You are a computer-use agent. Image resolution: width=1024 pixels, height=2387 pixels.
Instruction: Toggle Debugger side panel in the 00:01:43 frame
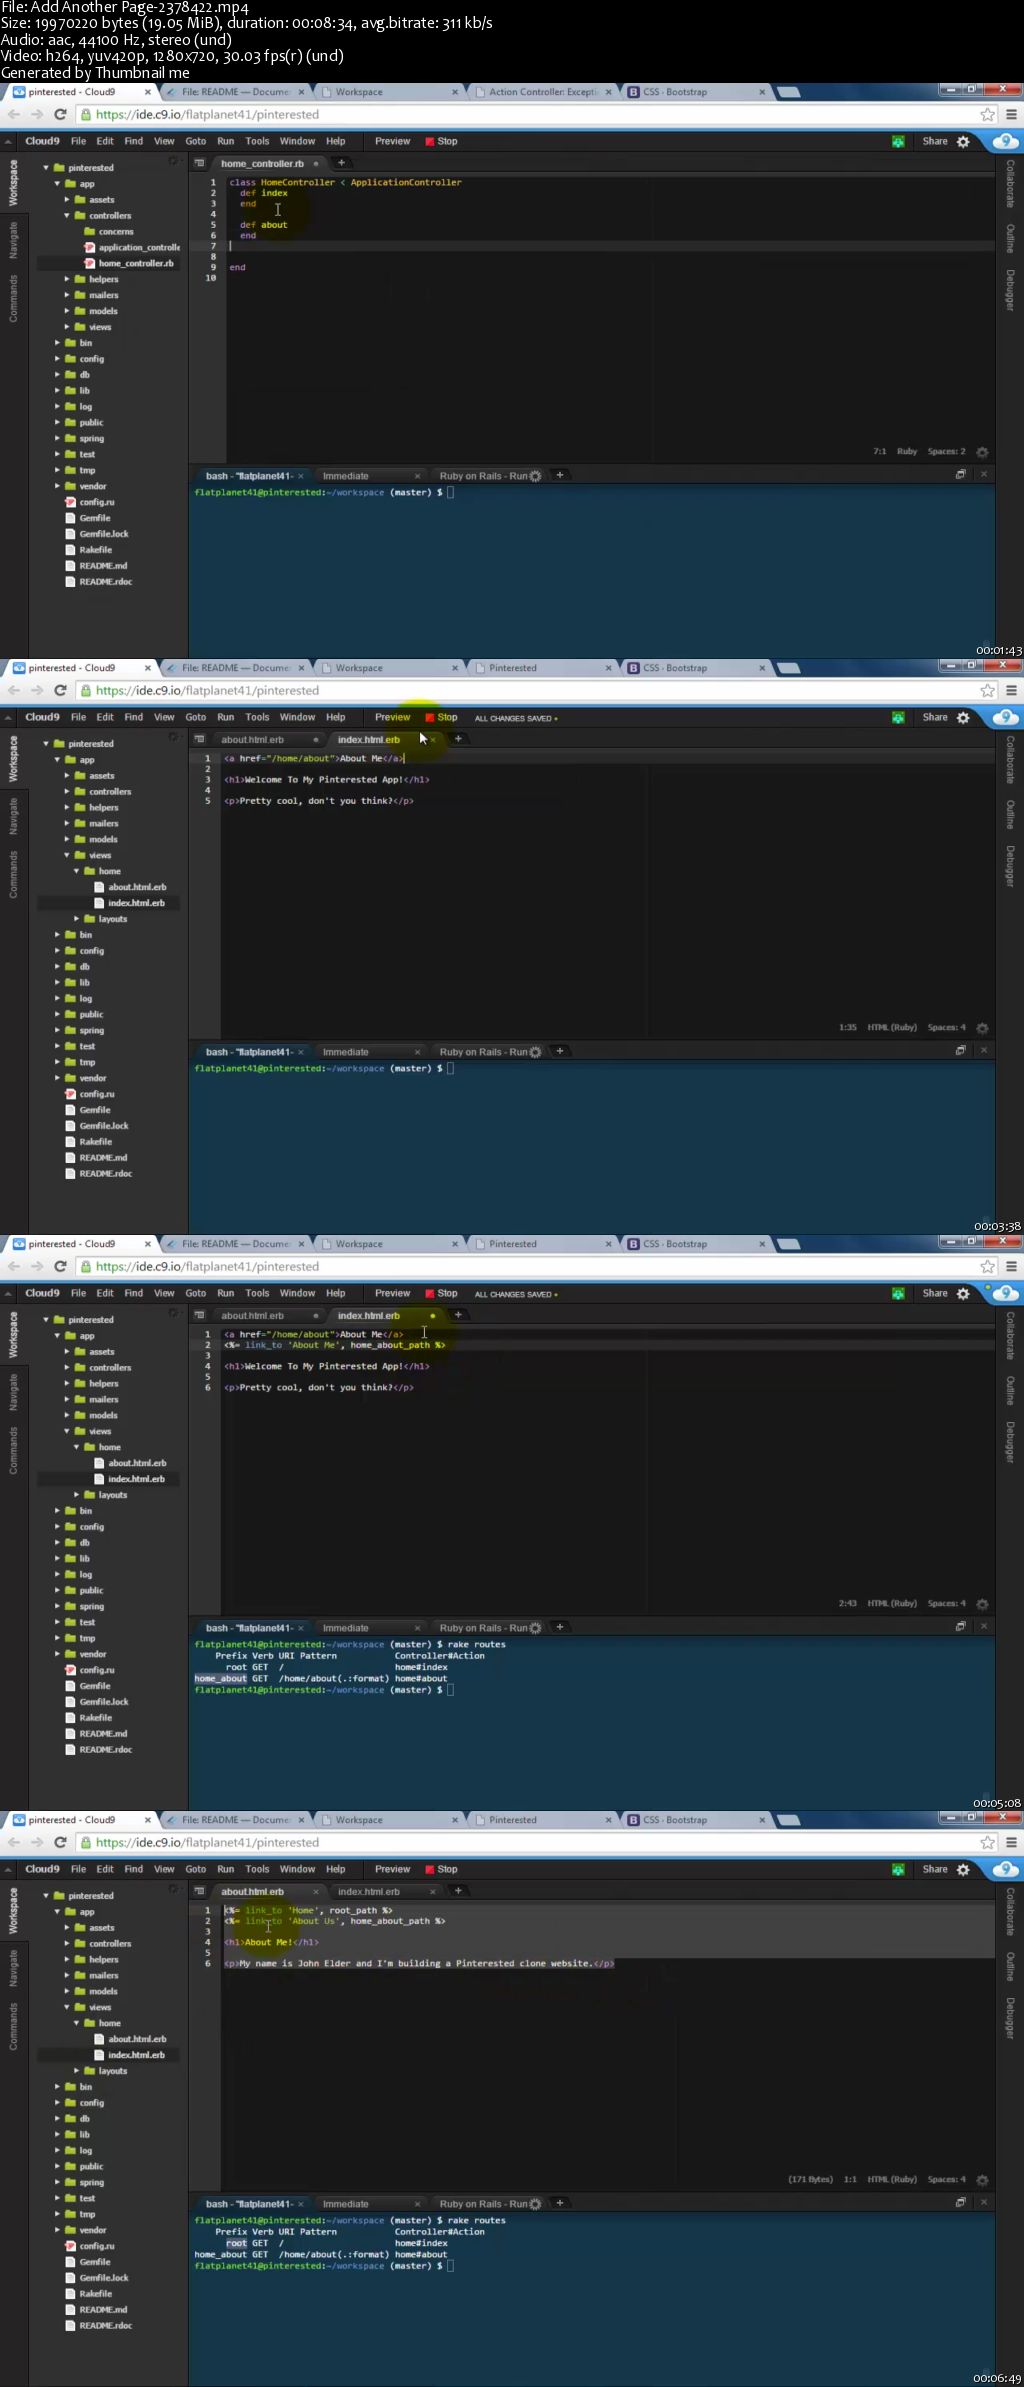pos(1010,290)
